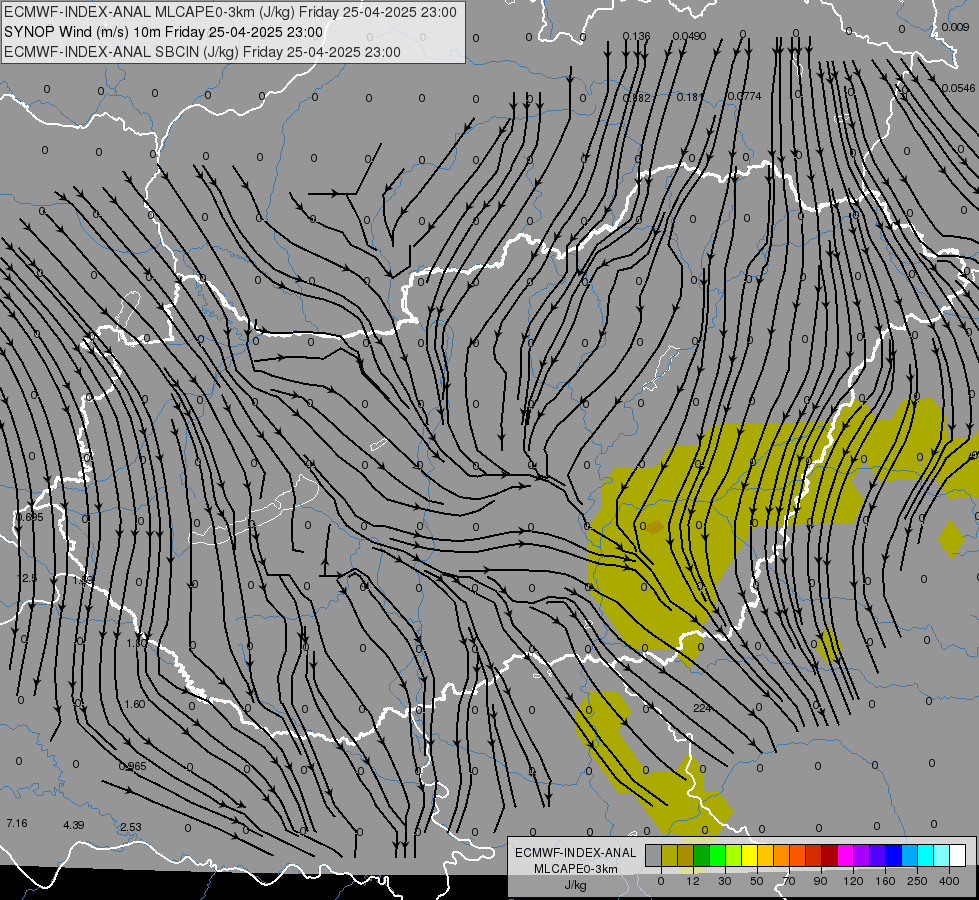Click the cyan legend swatch
Viewport: 979px width, 900px height.
point(927,855)
